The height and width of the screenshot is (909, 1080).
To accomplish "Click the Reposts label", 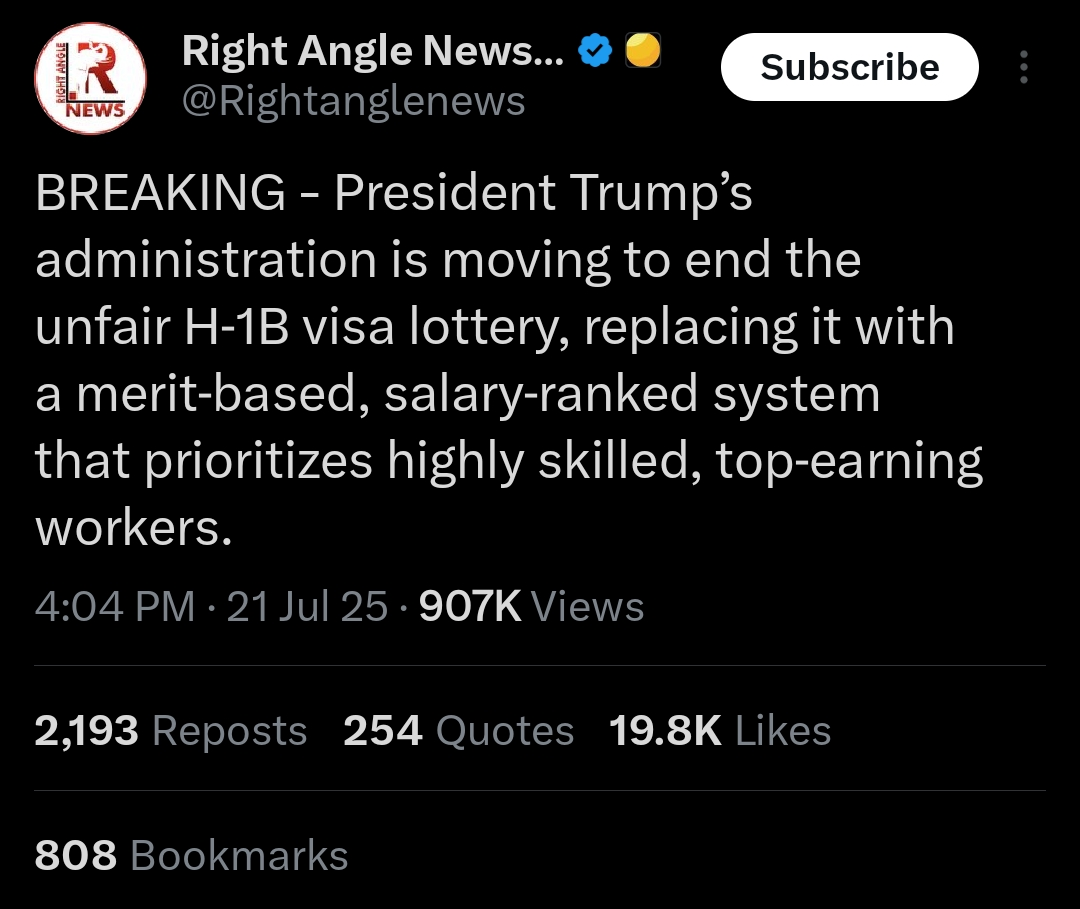I will 229,731.
